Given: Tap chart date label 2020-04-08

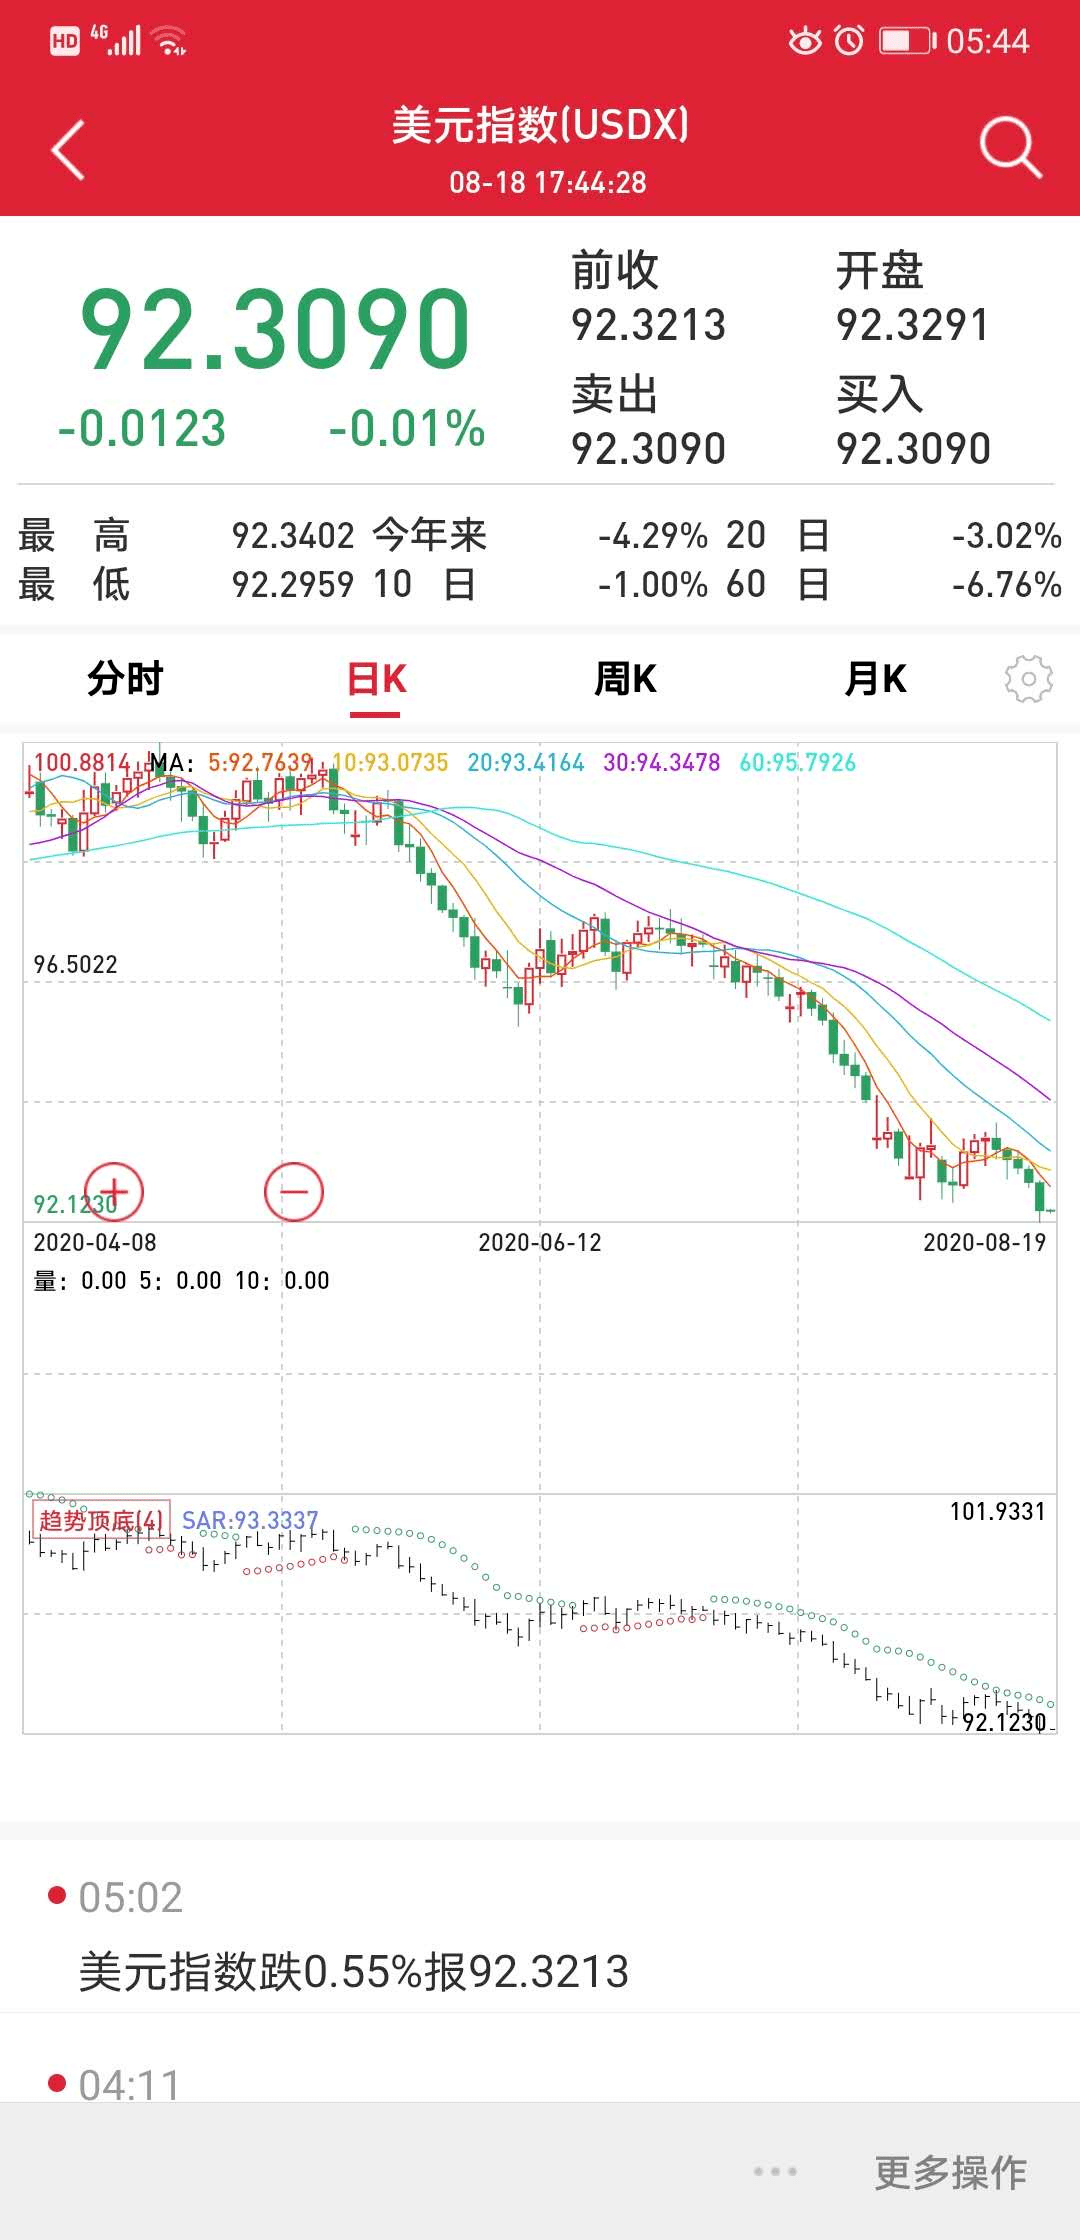Looking at the screenshot, I should point(95,1242).
